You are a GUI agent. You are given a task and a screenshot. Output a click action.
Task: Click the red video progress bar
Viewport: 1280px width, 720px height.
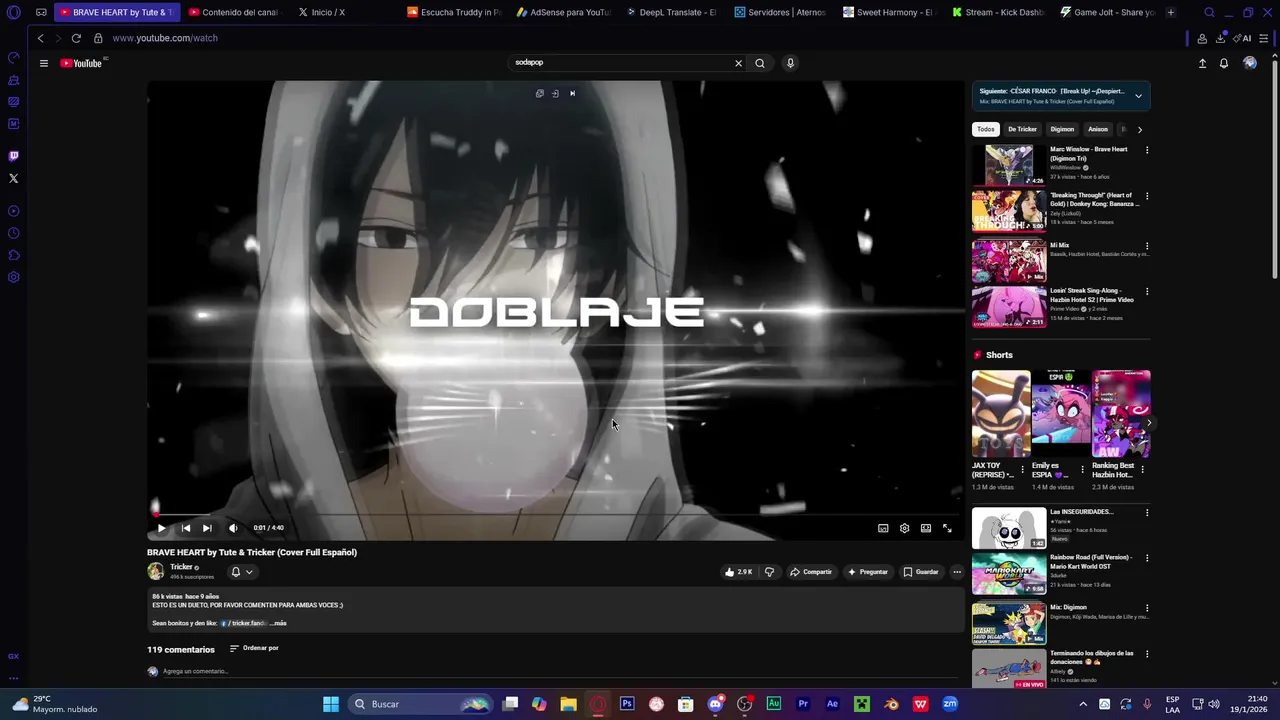[x=555, y=514]
